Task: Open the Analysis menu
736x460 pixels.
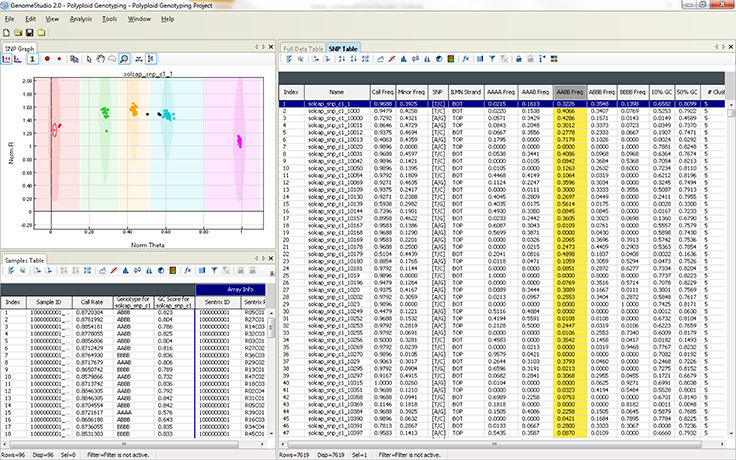Action: click(81, 19)
